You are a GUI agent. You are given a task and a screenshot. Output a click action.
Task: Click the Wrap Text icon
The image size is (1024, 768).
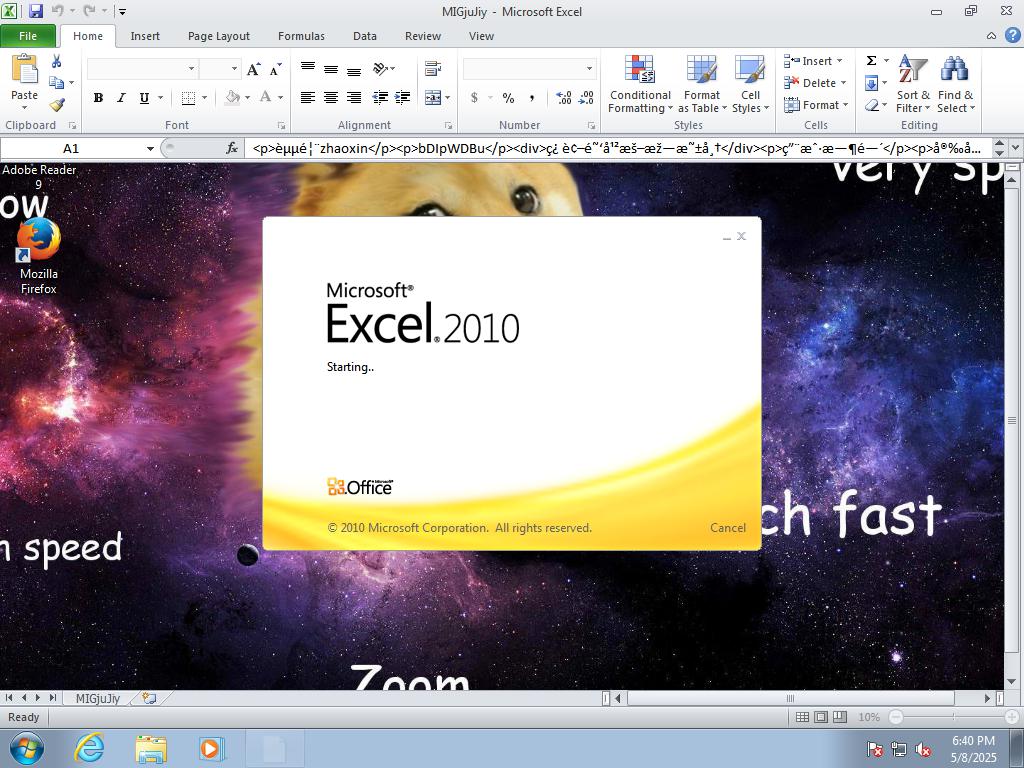(432, 69)
